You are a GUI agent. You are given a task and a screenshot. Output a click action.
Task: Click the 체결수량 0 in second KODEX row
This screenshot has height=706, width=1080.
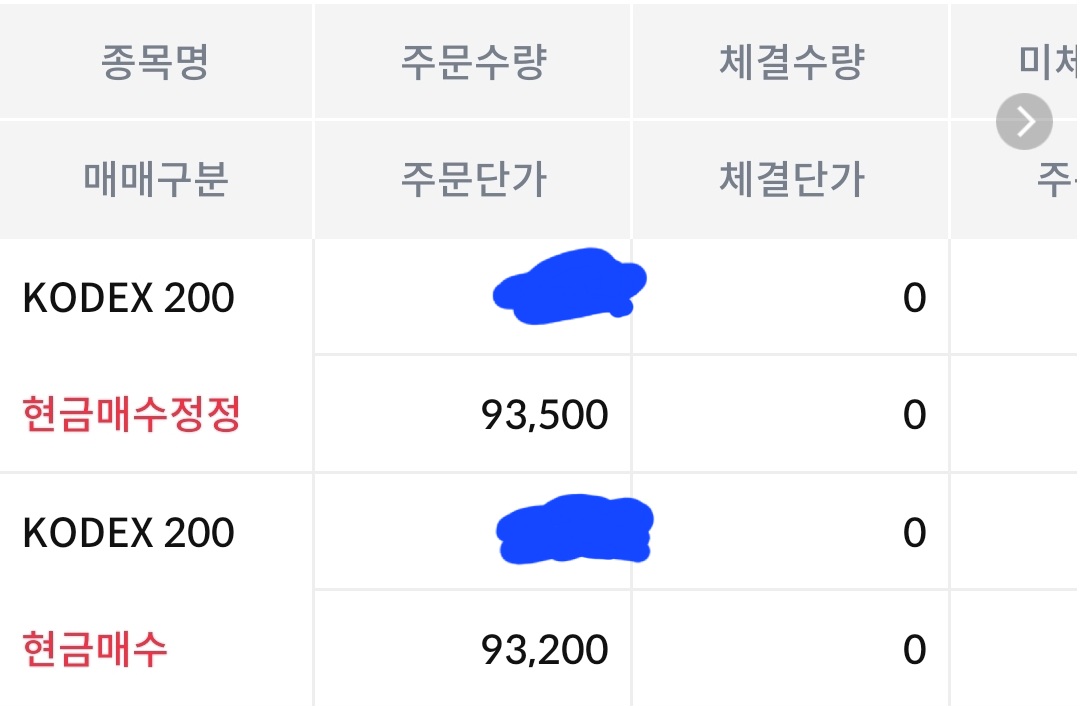[x=915, y=533]
